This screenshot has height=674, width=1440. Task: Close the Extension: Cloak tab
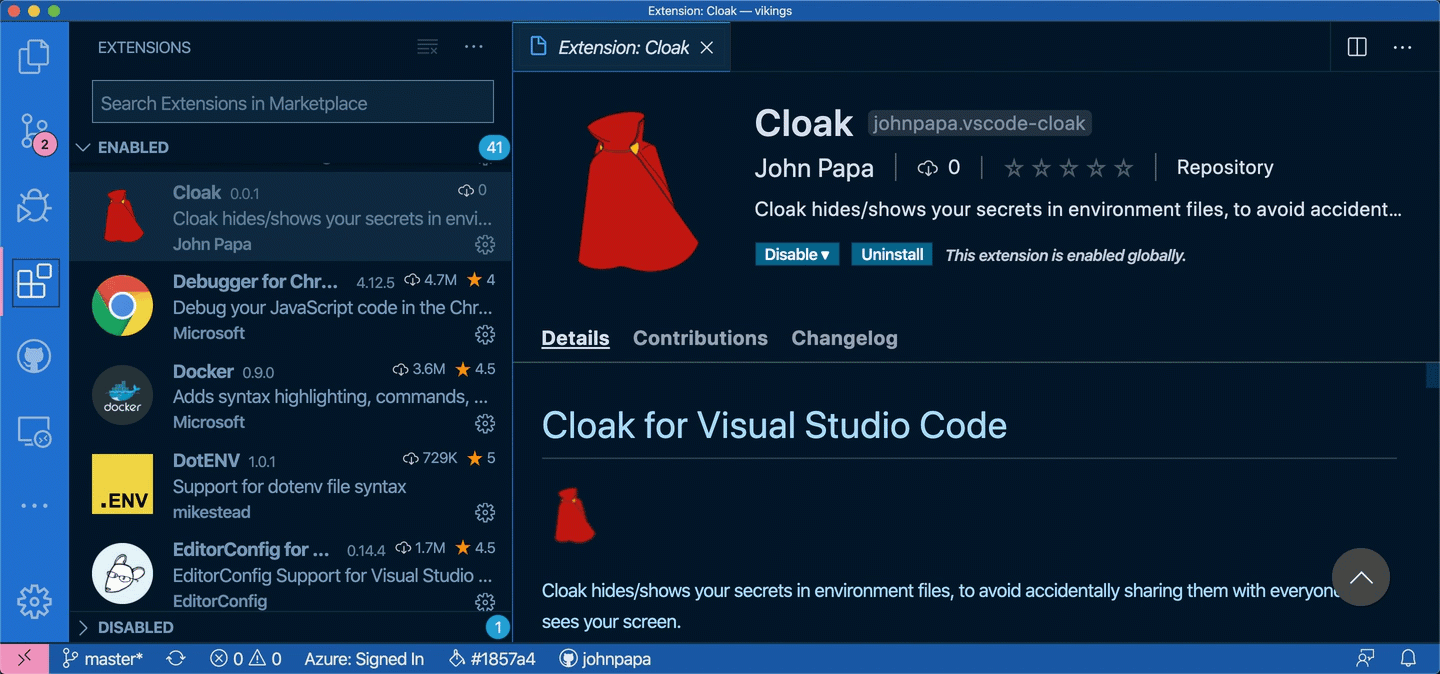coord(707,48)
